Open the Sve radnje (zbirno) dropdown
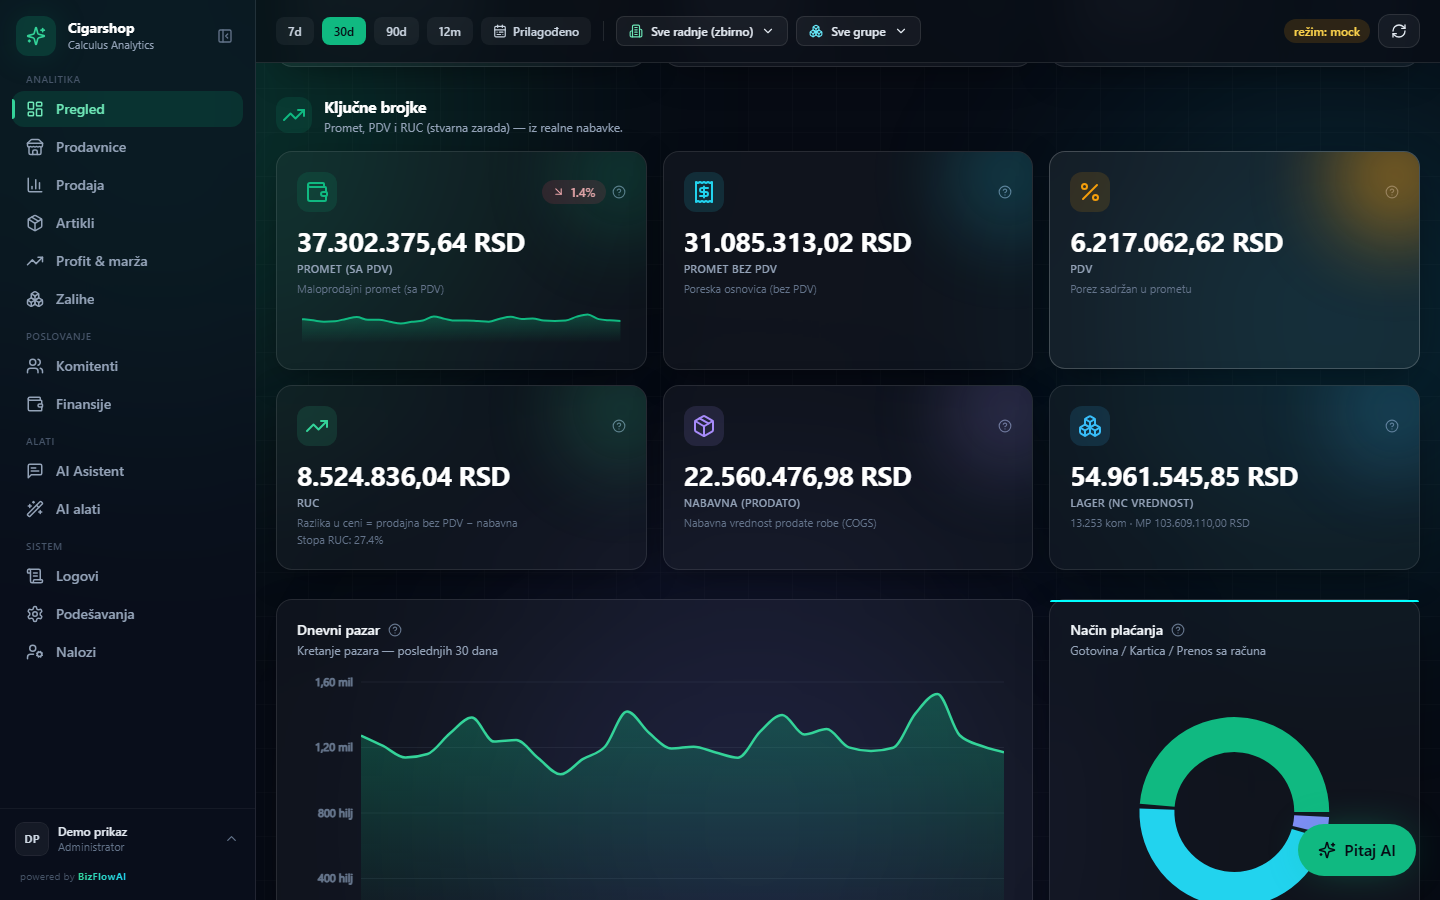Screen dimensions: 1440x900 (x=702, y=31)
